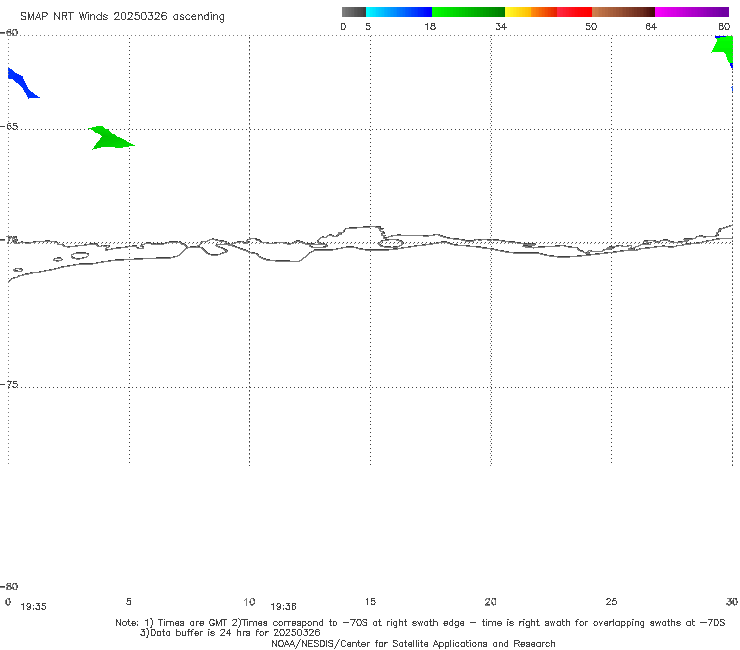Pick the green 18-34 color bar segment
The height and width of the screenshot is (650, 740).
pos(468,12)
